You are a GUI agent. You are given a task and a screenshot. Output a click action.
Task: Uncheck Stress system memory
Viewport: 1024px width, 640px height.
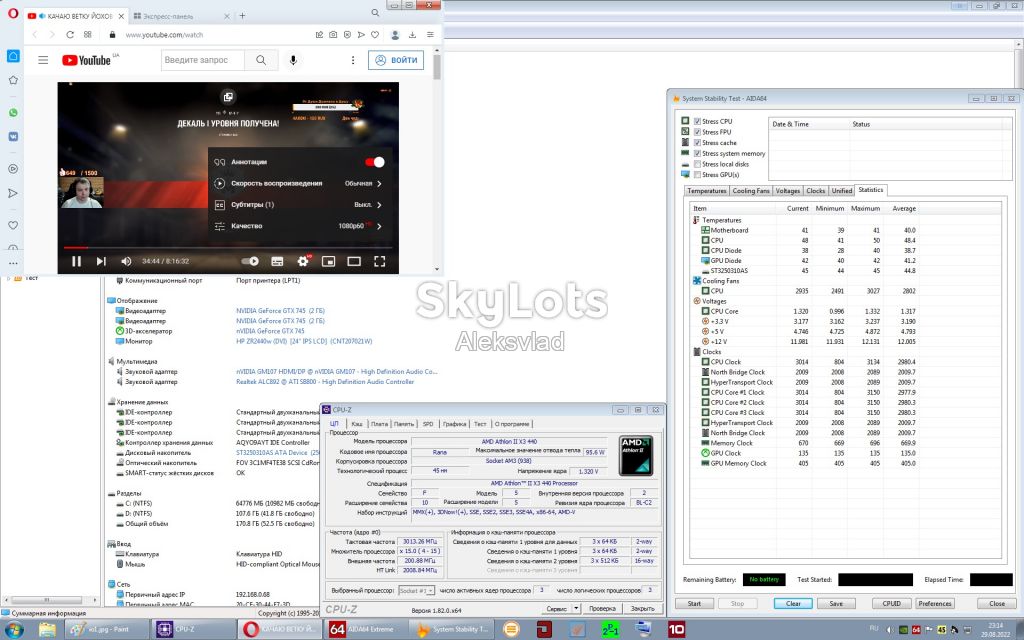pos(697,153)
